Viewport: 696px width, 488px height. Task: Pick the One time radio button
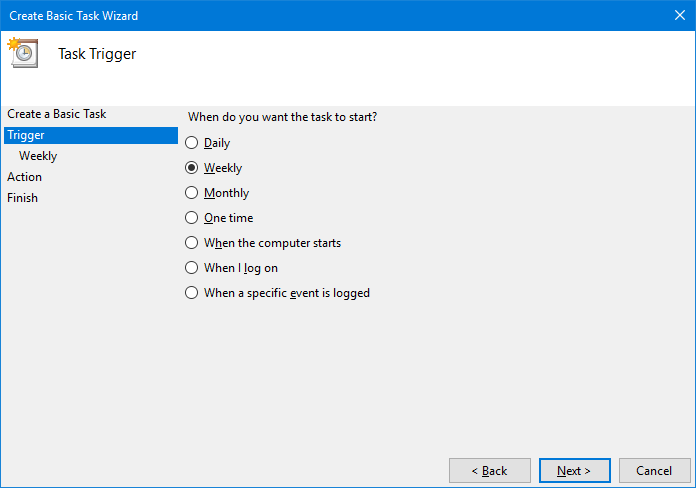191,218
